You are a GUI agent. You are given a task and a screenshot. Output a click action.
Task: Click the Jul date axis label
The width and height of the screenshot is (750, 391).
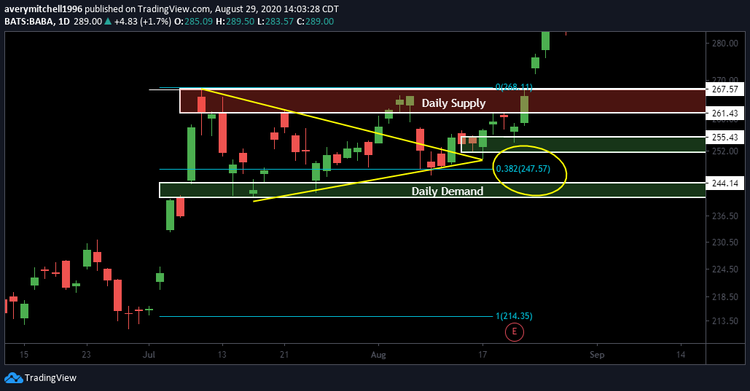click(x=149, y=355)
